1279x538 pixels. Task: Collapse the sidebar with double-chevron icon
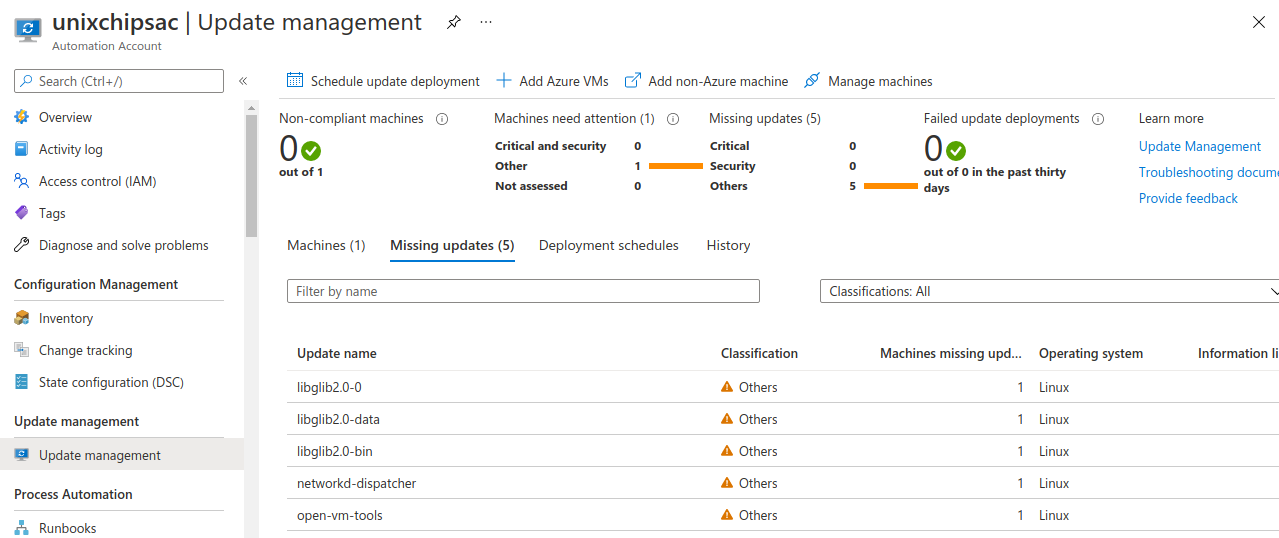(243, 81)
